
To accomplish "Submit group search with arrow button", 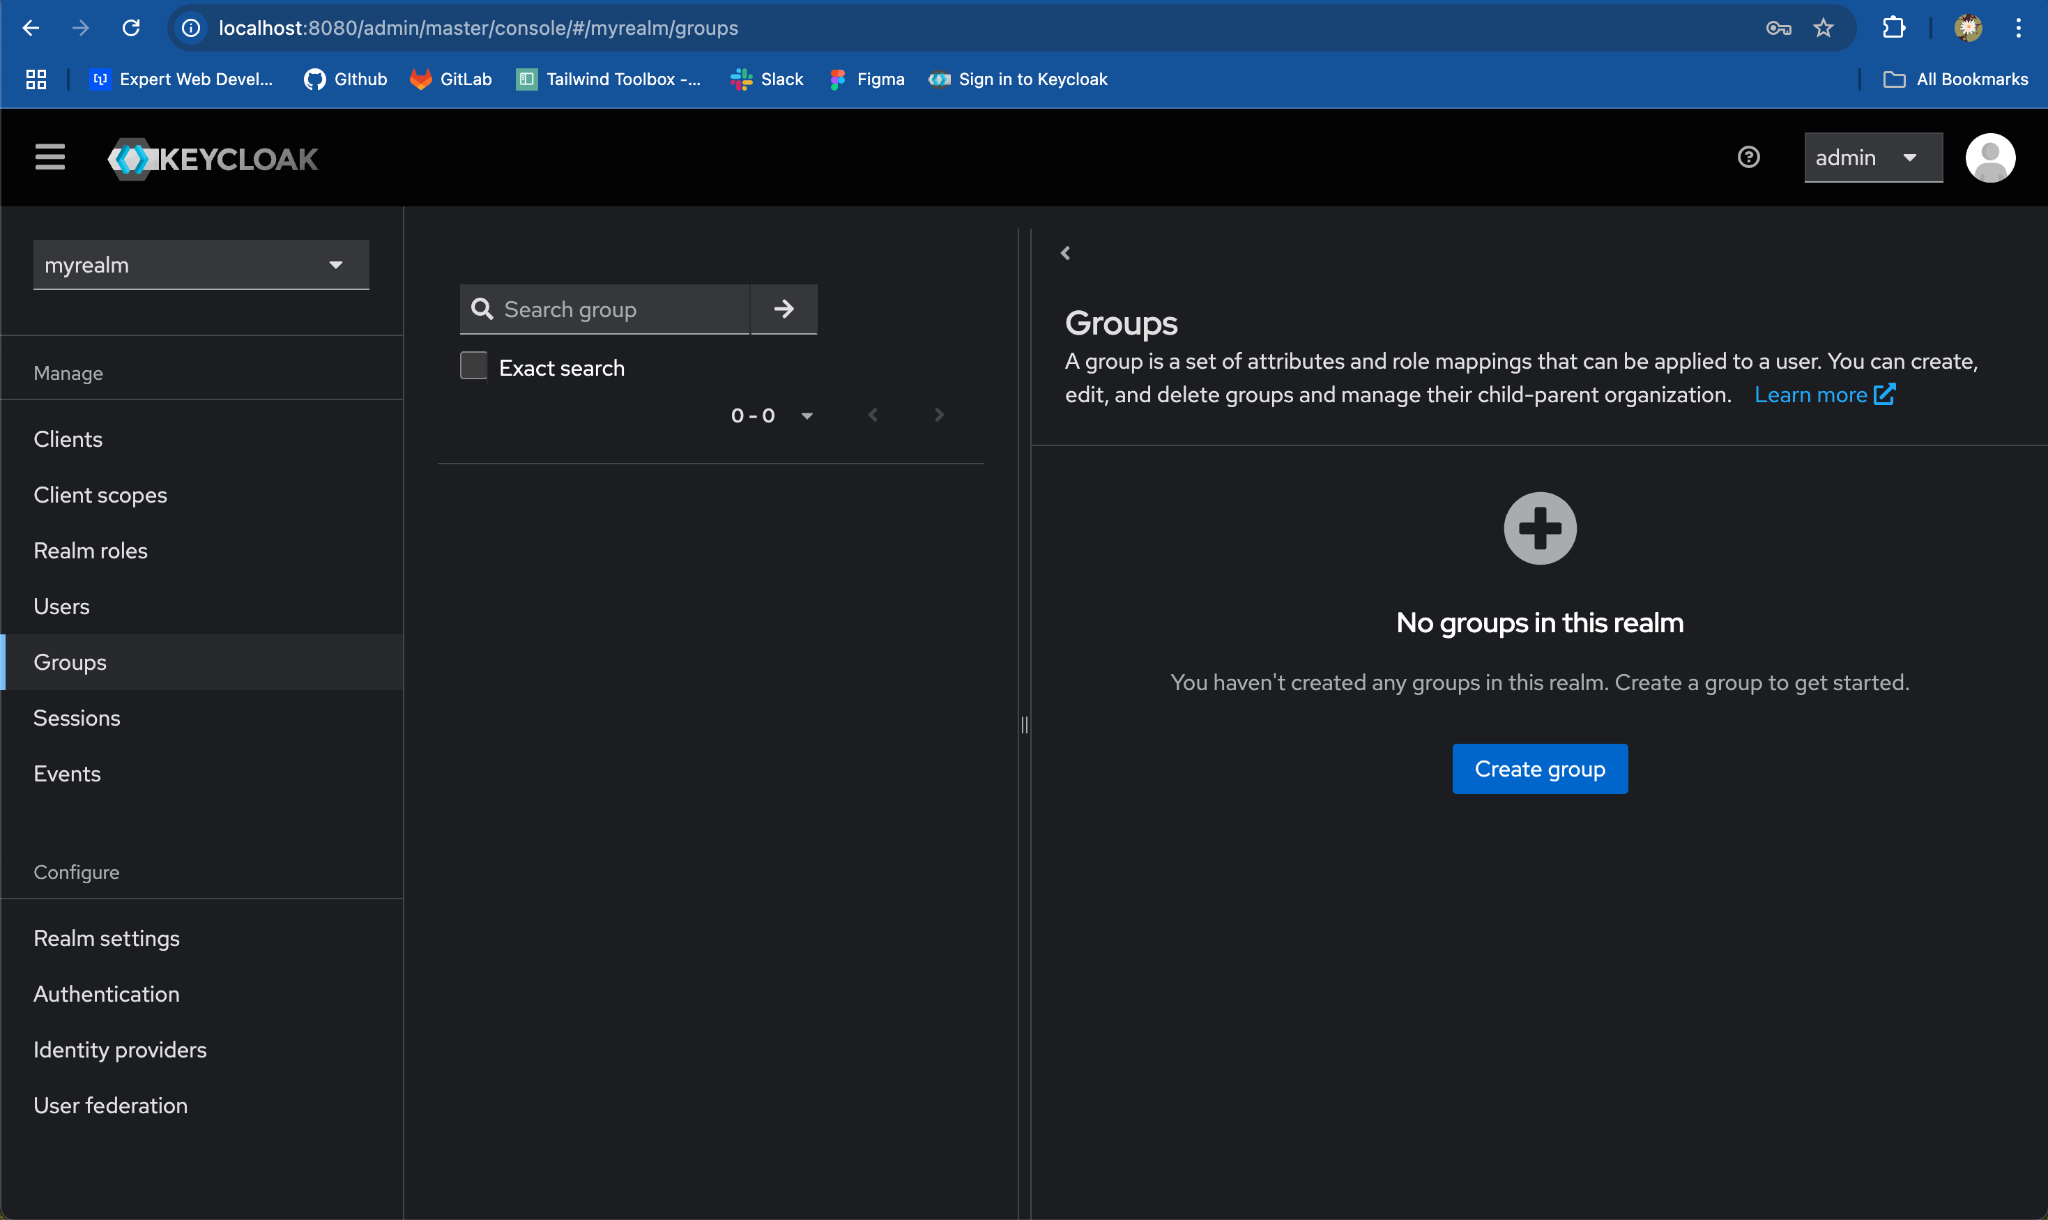I will [784, 309].
